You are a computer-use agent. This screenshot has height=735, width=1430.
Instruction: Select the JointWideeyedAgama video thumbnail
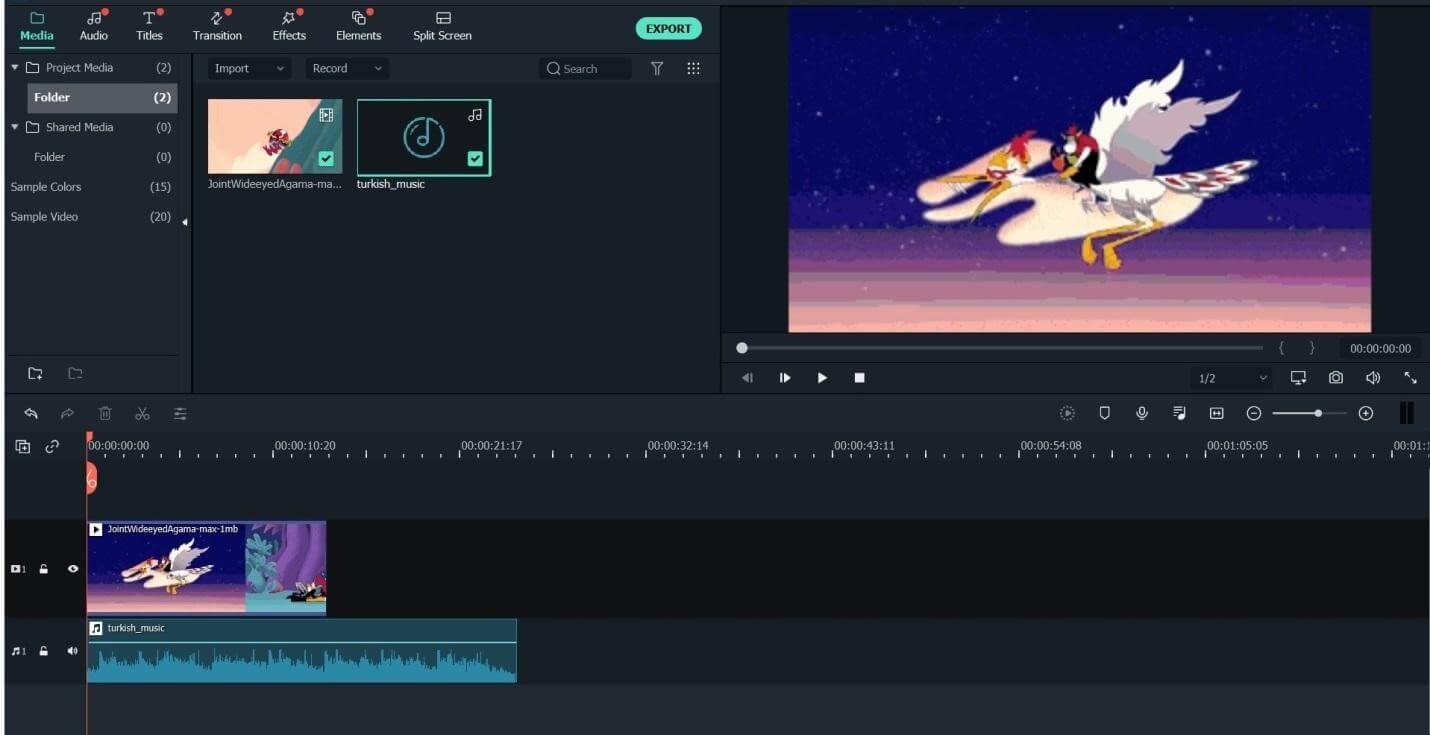275,136
